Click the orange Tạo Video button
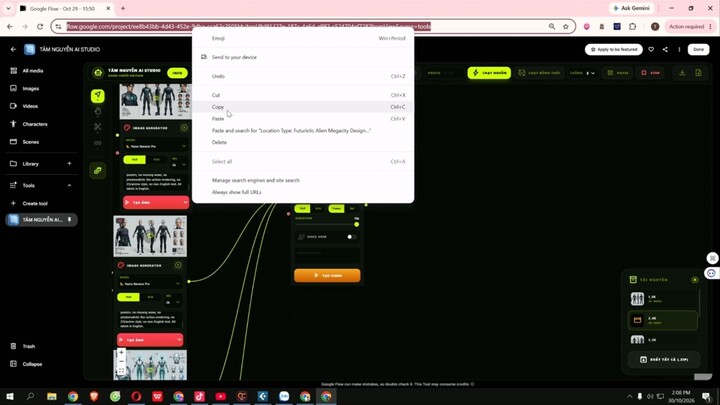This screenshot has height=405, width=720. (x=327, y=275)
